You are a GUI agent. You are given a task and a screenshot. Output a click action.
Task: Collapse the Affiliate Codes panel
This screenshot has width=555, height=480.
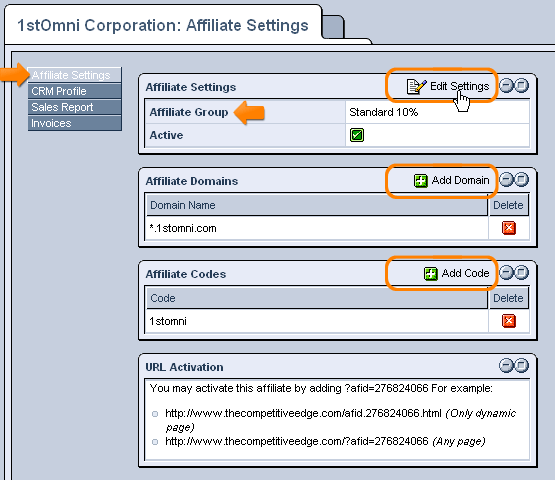pyautogui.click(x=506, y=273)
